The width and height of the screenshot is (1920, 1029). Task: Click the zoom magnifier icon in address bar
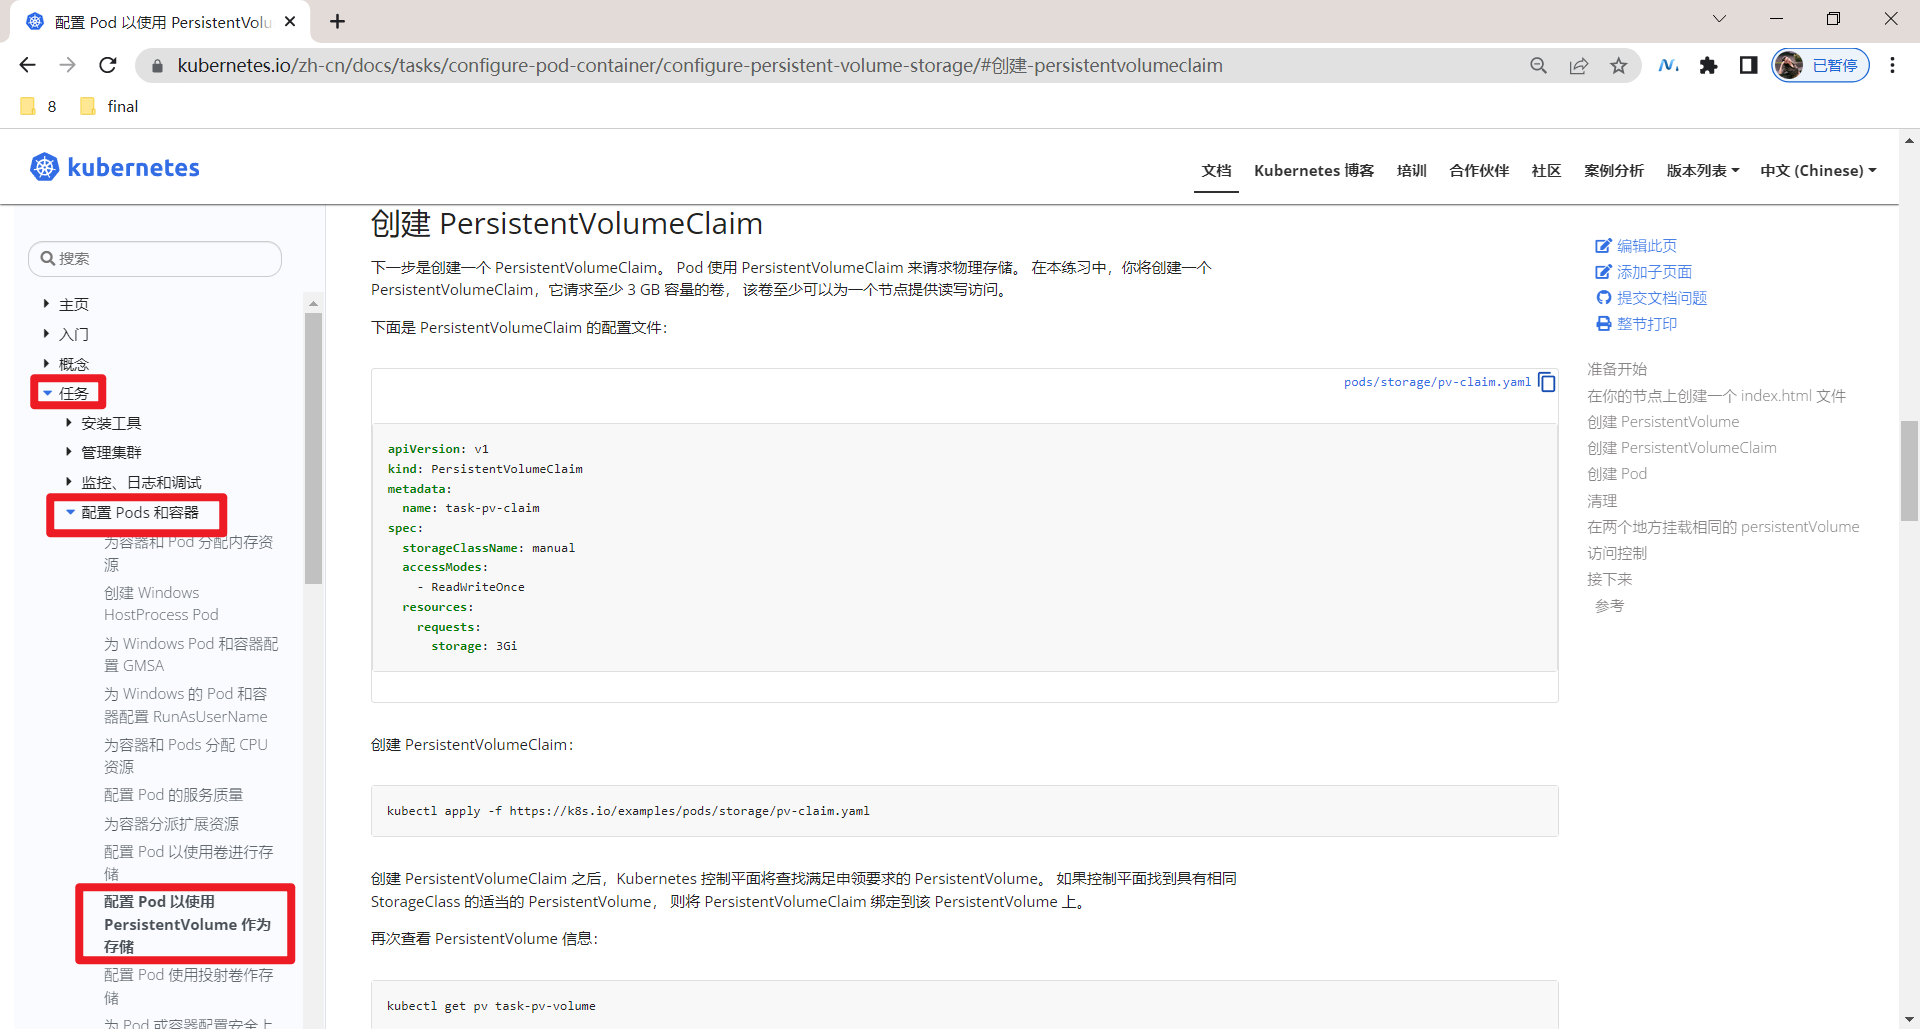1538,66
